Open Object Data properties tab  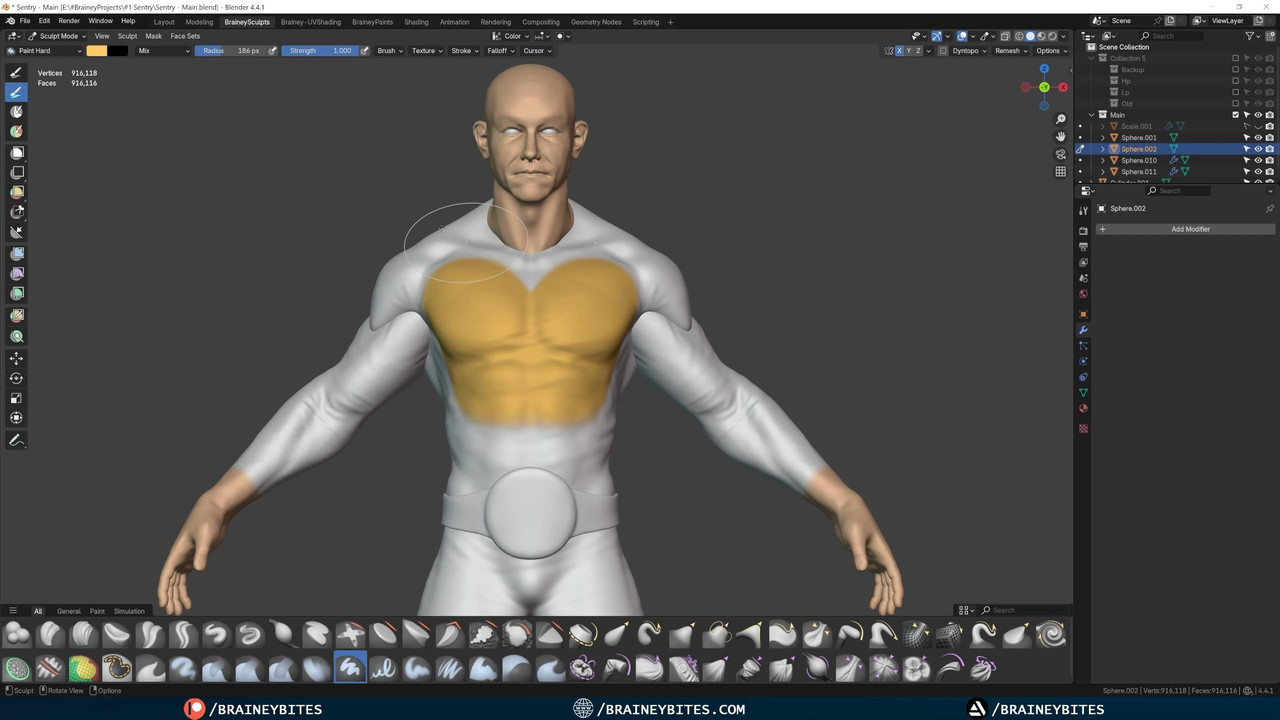(x=1083, y=393)
